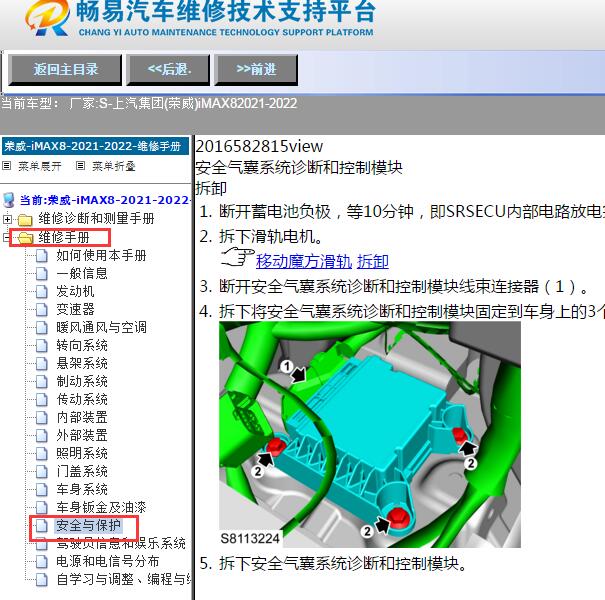Click the page icon beside 外部装置
Viewport: 605px width, 600px height.
pos(42,436)
